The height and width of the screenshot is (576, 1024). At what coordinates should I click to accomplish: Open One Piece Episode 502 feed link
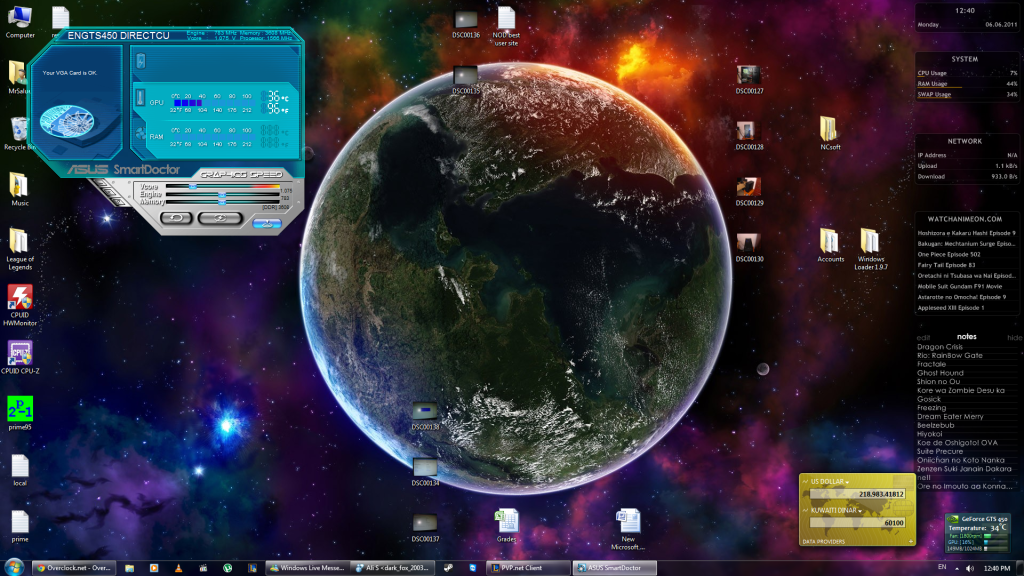tap(949, 254)
